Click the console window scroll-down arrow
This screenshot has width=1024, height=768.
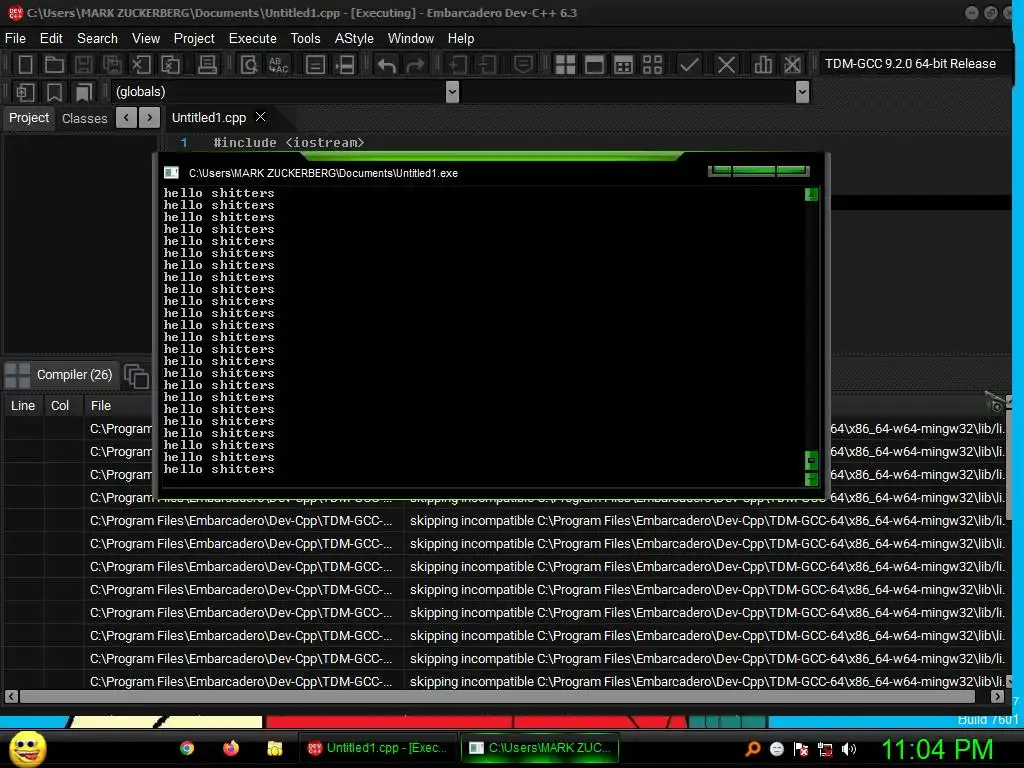[x=811, y=479]
